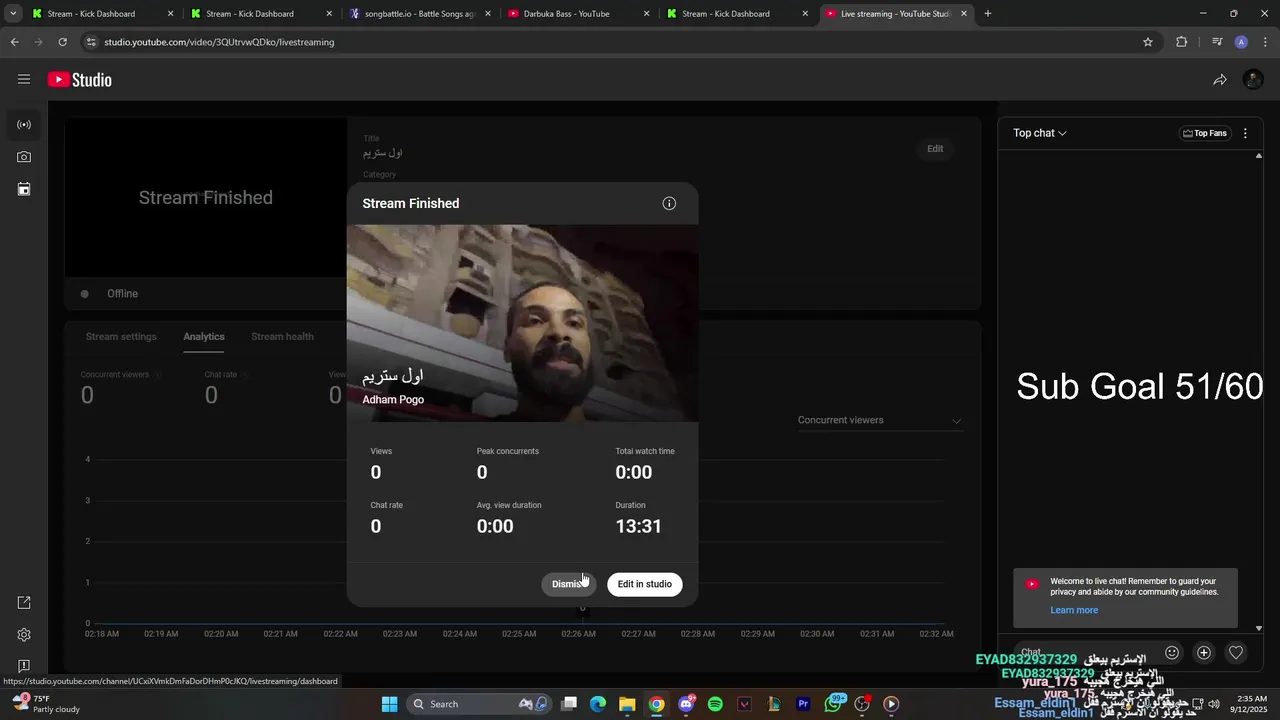Click the Windows Start button
This screenshot has height=720, width=1280.
coord(389,704)
